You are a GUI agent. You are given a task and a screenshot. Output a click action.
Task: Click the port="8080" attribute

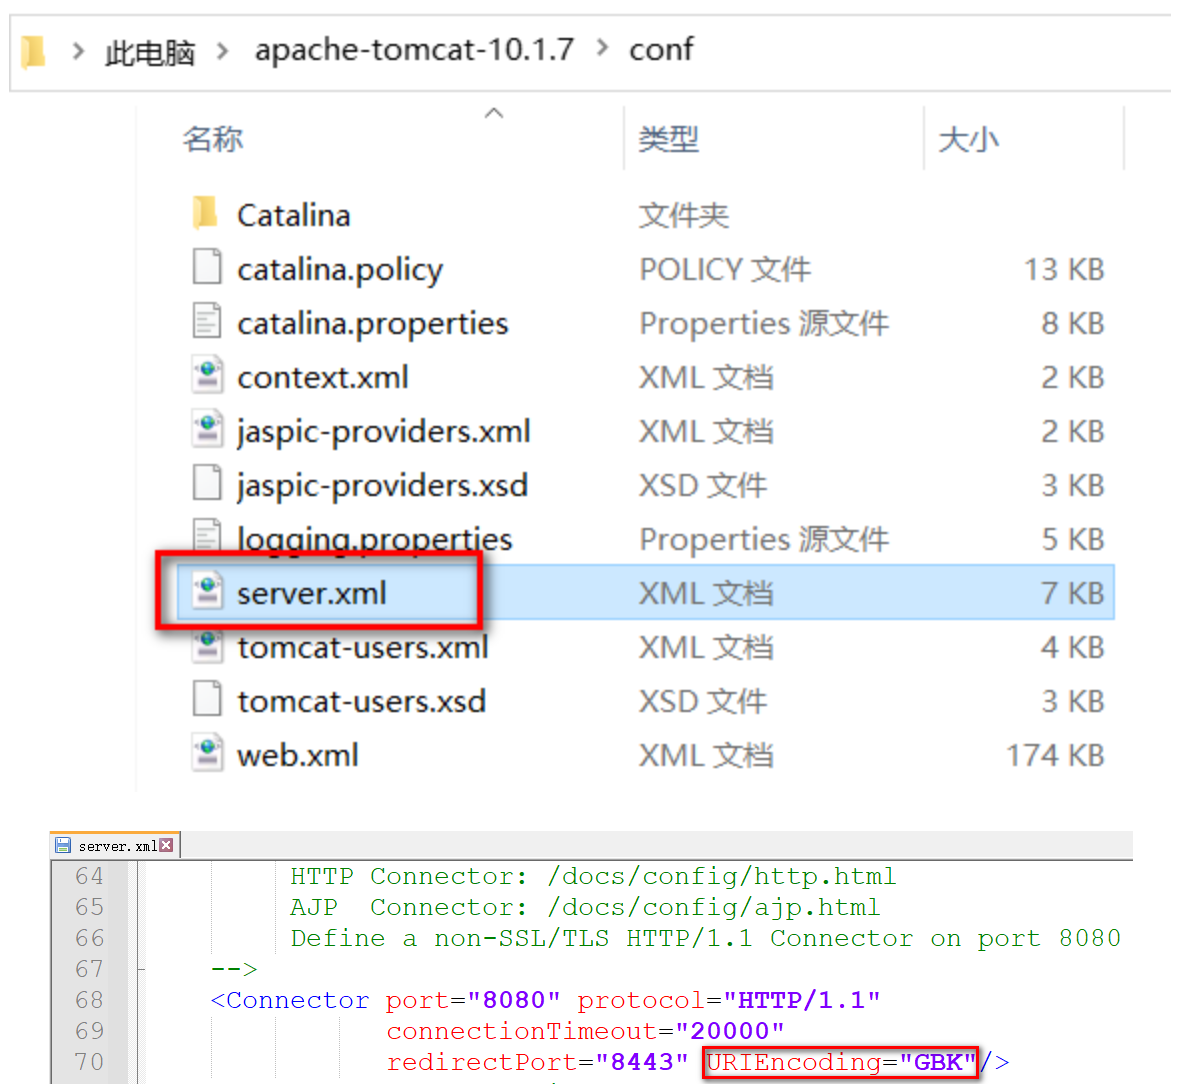coord(473,1000)
